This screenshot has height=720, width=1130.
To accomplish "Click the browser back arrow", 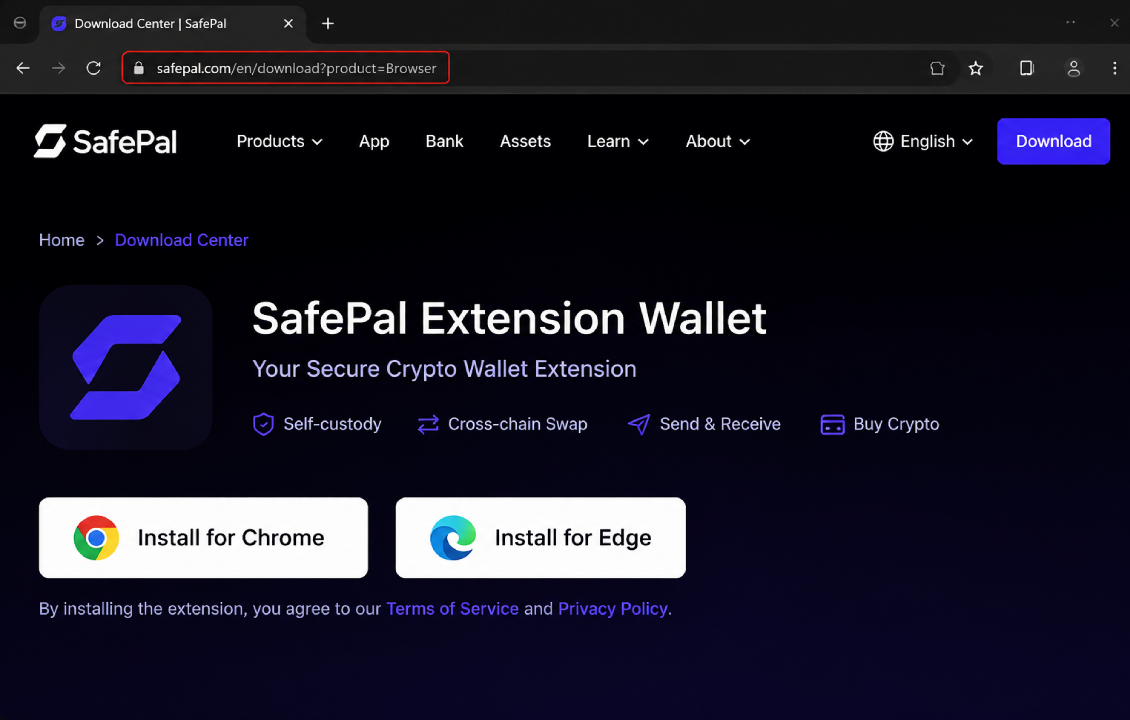I will tap(23, 68).
